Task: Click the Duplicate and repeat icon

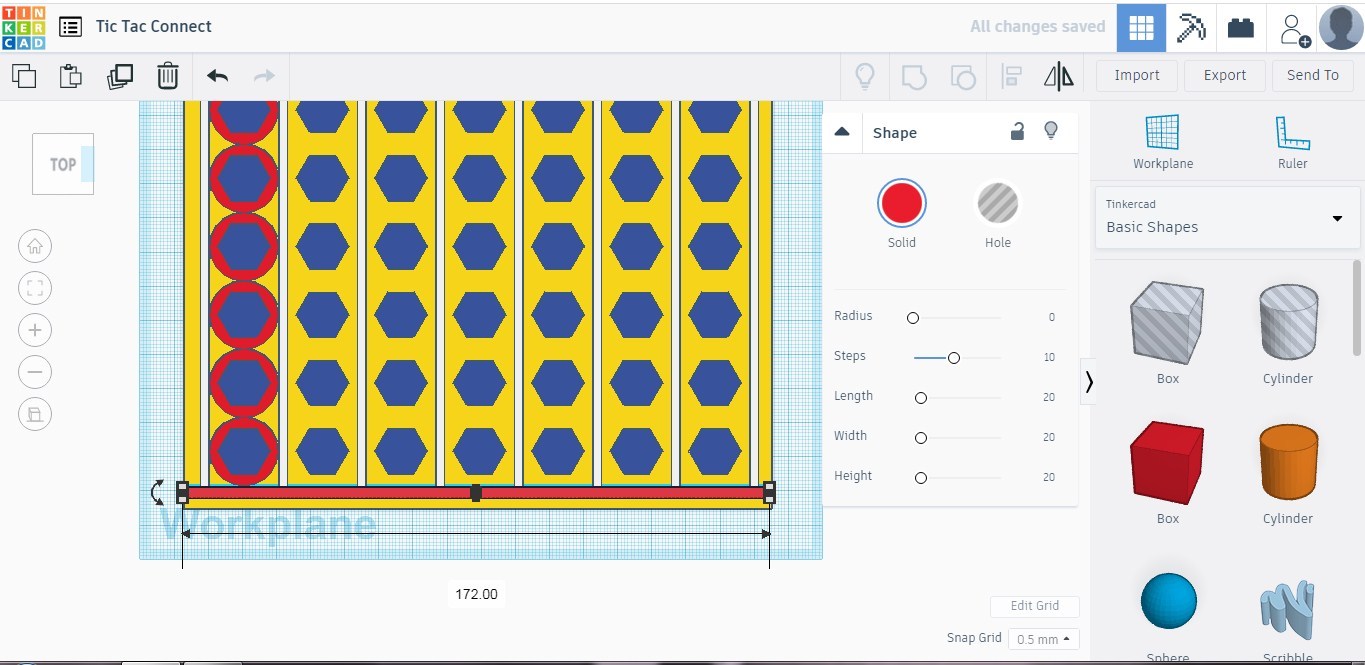Action: click(x=120, y=76)
